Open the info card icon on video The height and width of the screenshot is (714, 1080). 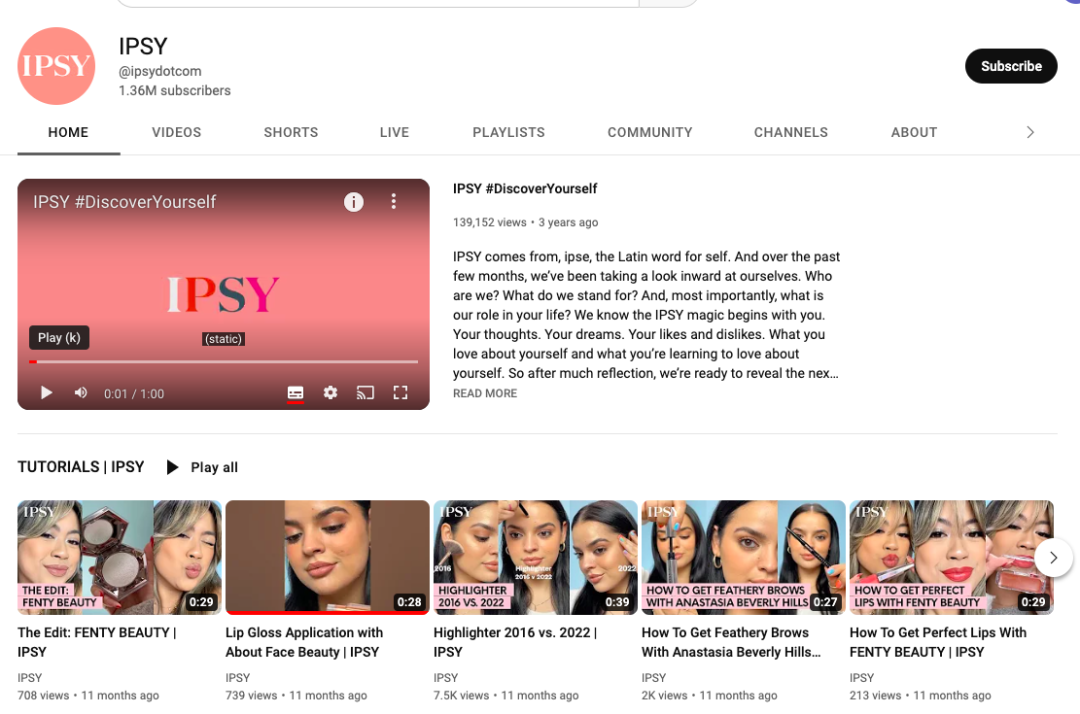(353, 202)
